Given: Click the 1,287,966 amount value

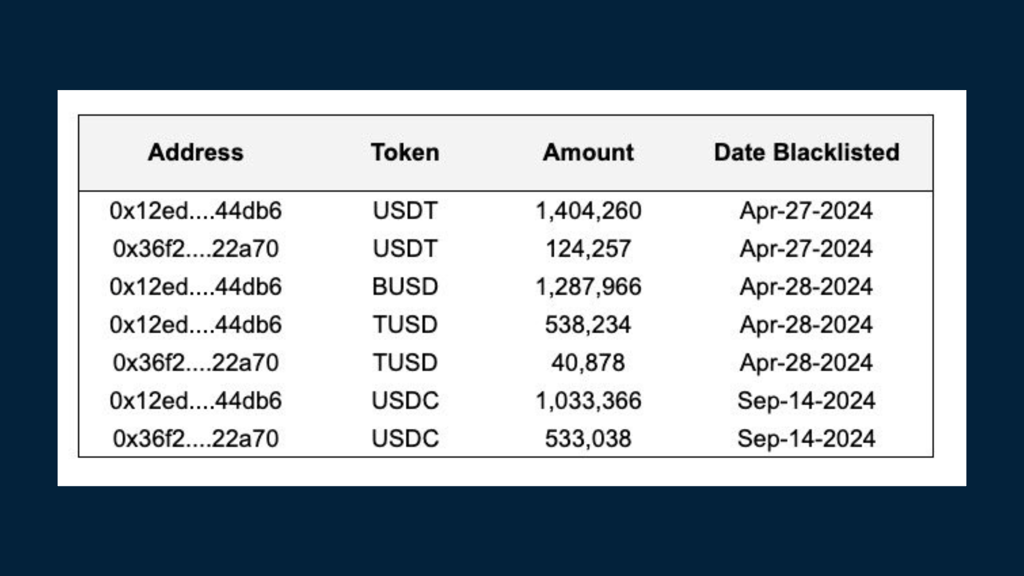Looking at the screenshot, I should tap(588, 287).
